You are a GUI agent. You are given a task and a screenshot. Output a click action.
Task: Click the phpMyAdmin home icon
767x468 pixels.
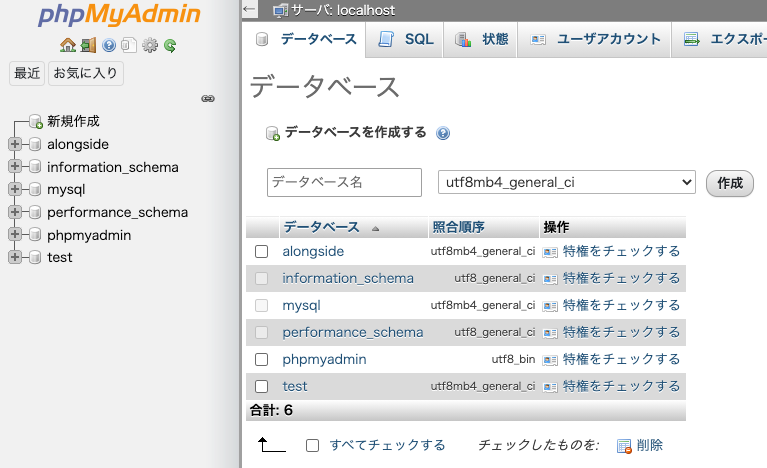(68, 45)
